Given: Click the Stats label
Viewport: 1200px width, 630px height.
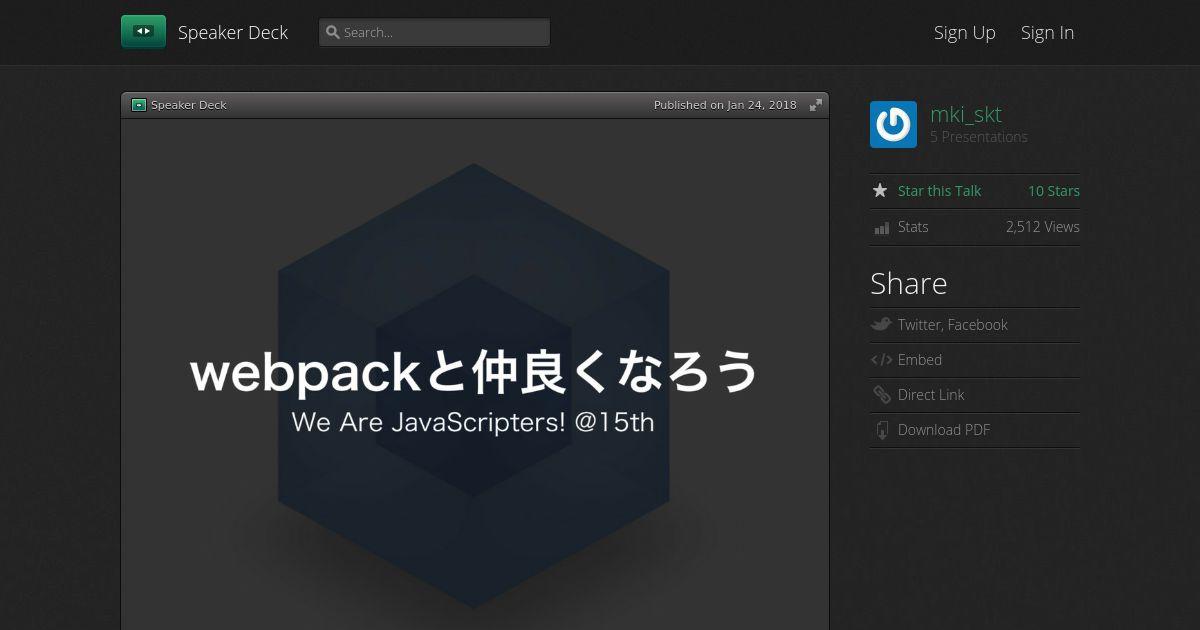Looking at the screenshot, I should click(913, 227).
